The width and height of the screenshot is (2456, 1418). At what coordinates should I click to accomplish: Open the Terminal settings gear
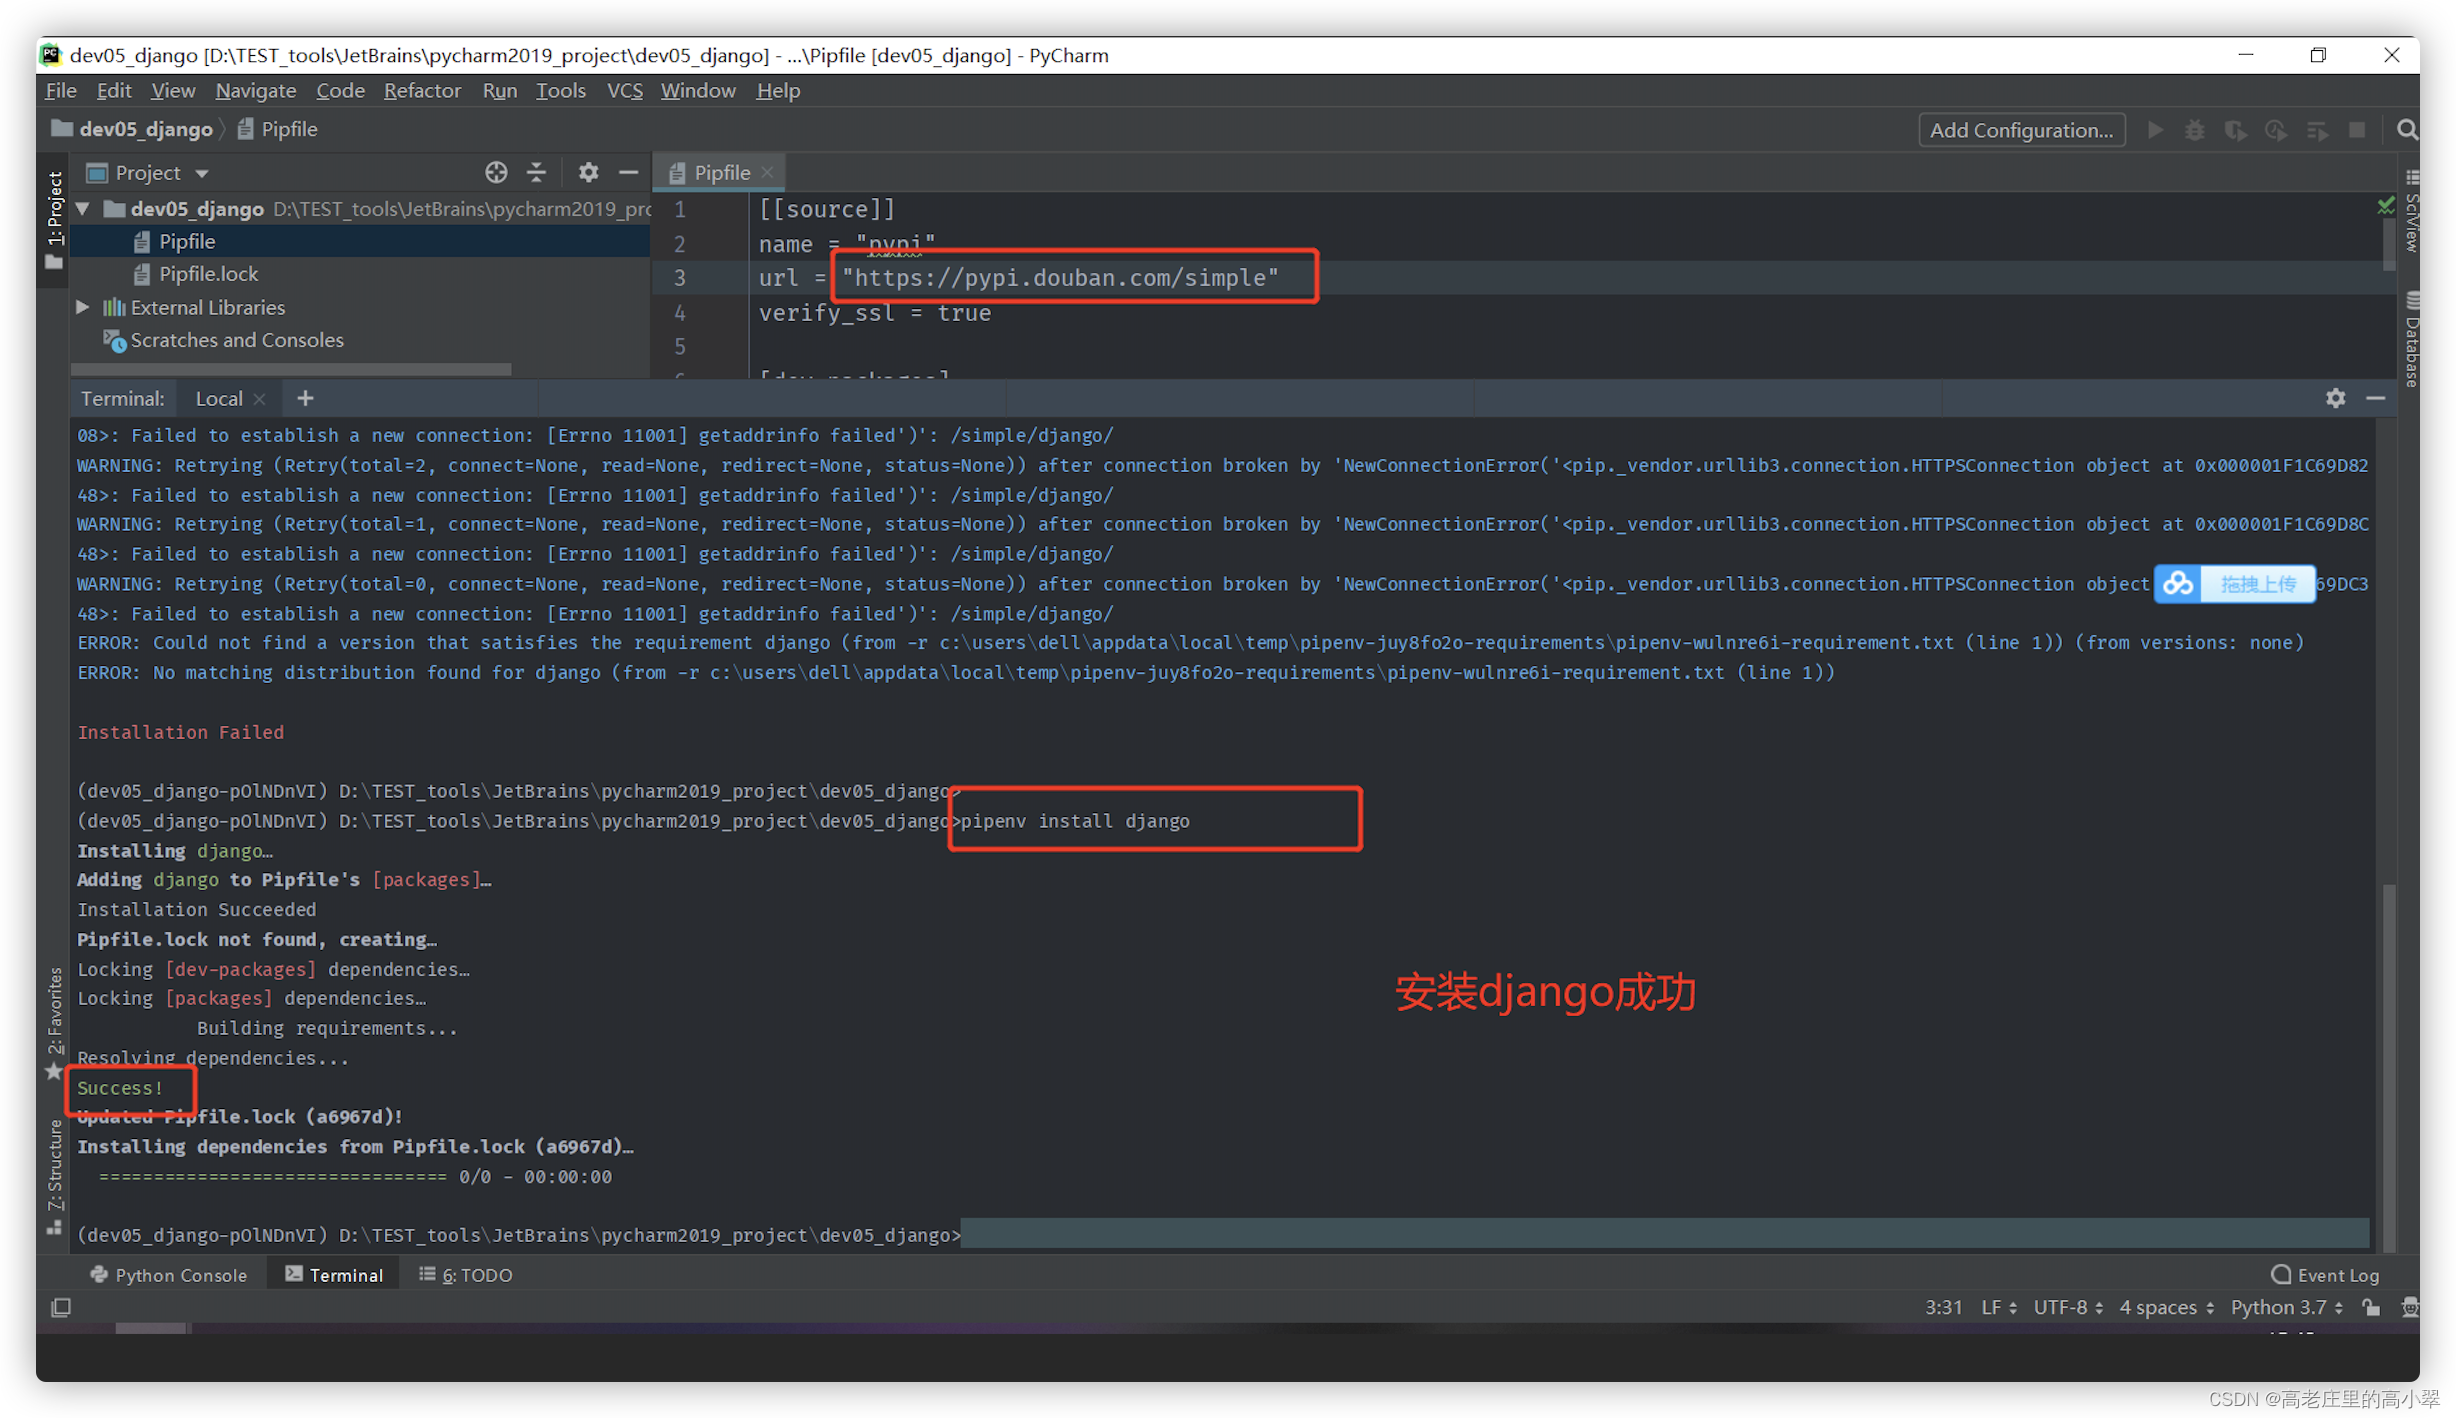[2335, 398]
